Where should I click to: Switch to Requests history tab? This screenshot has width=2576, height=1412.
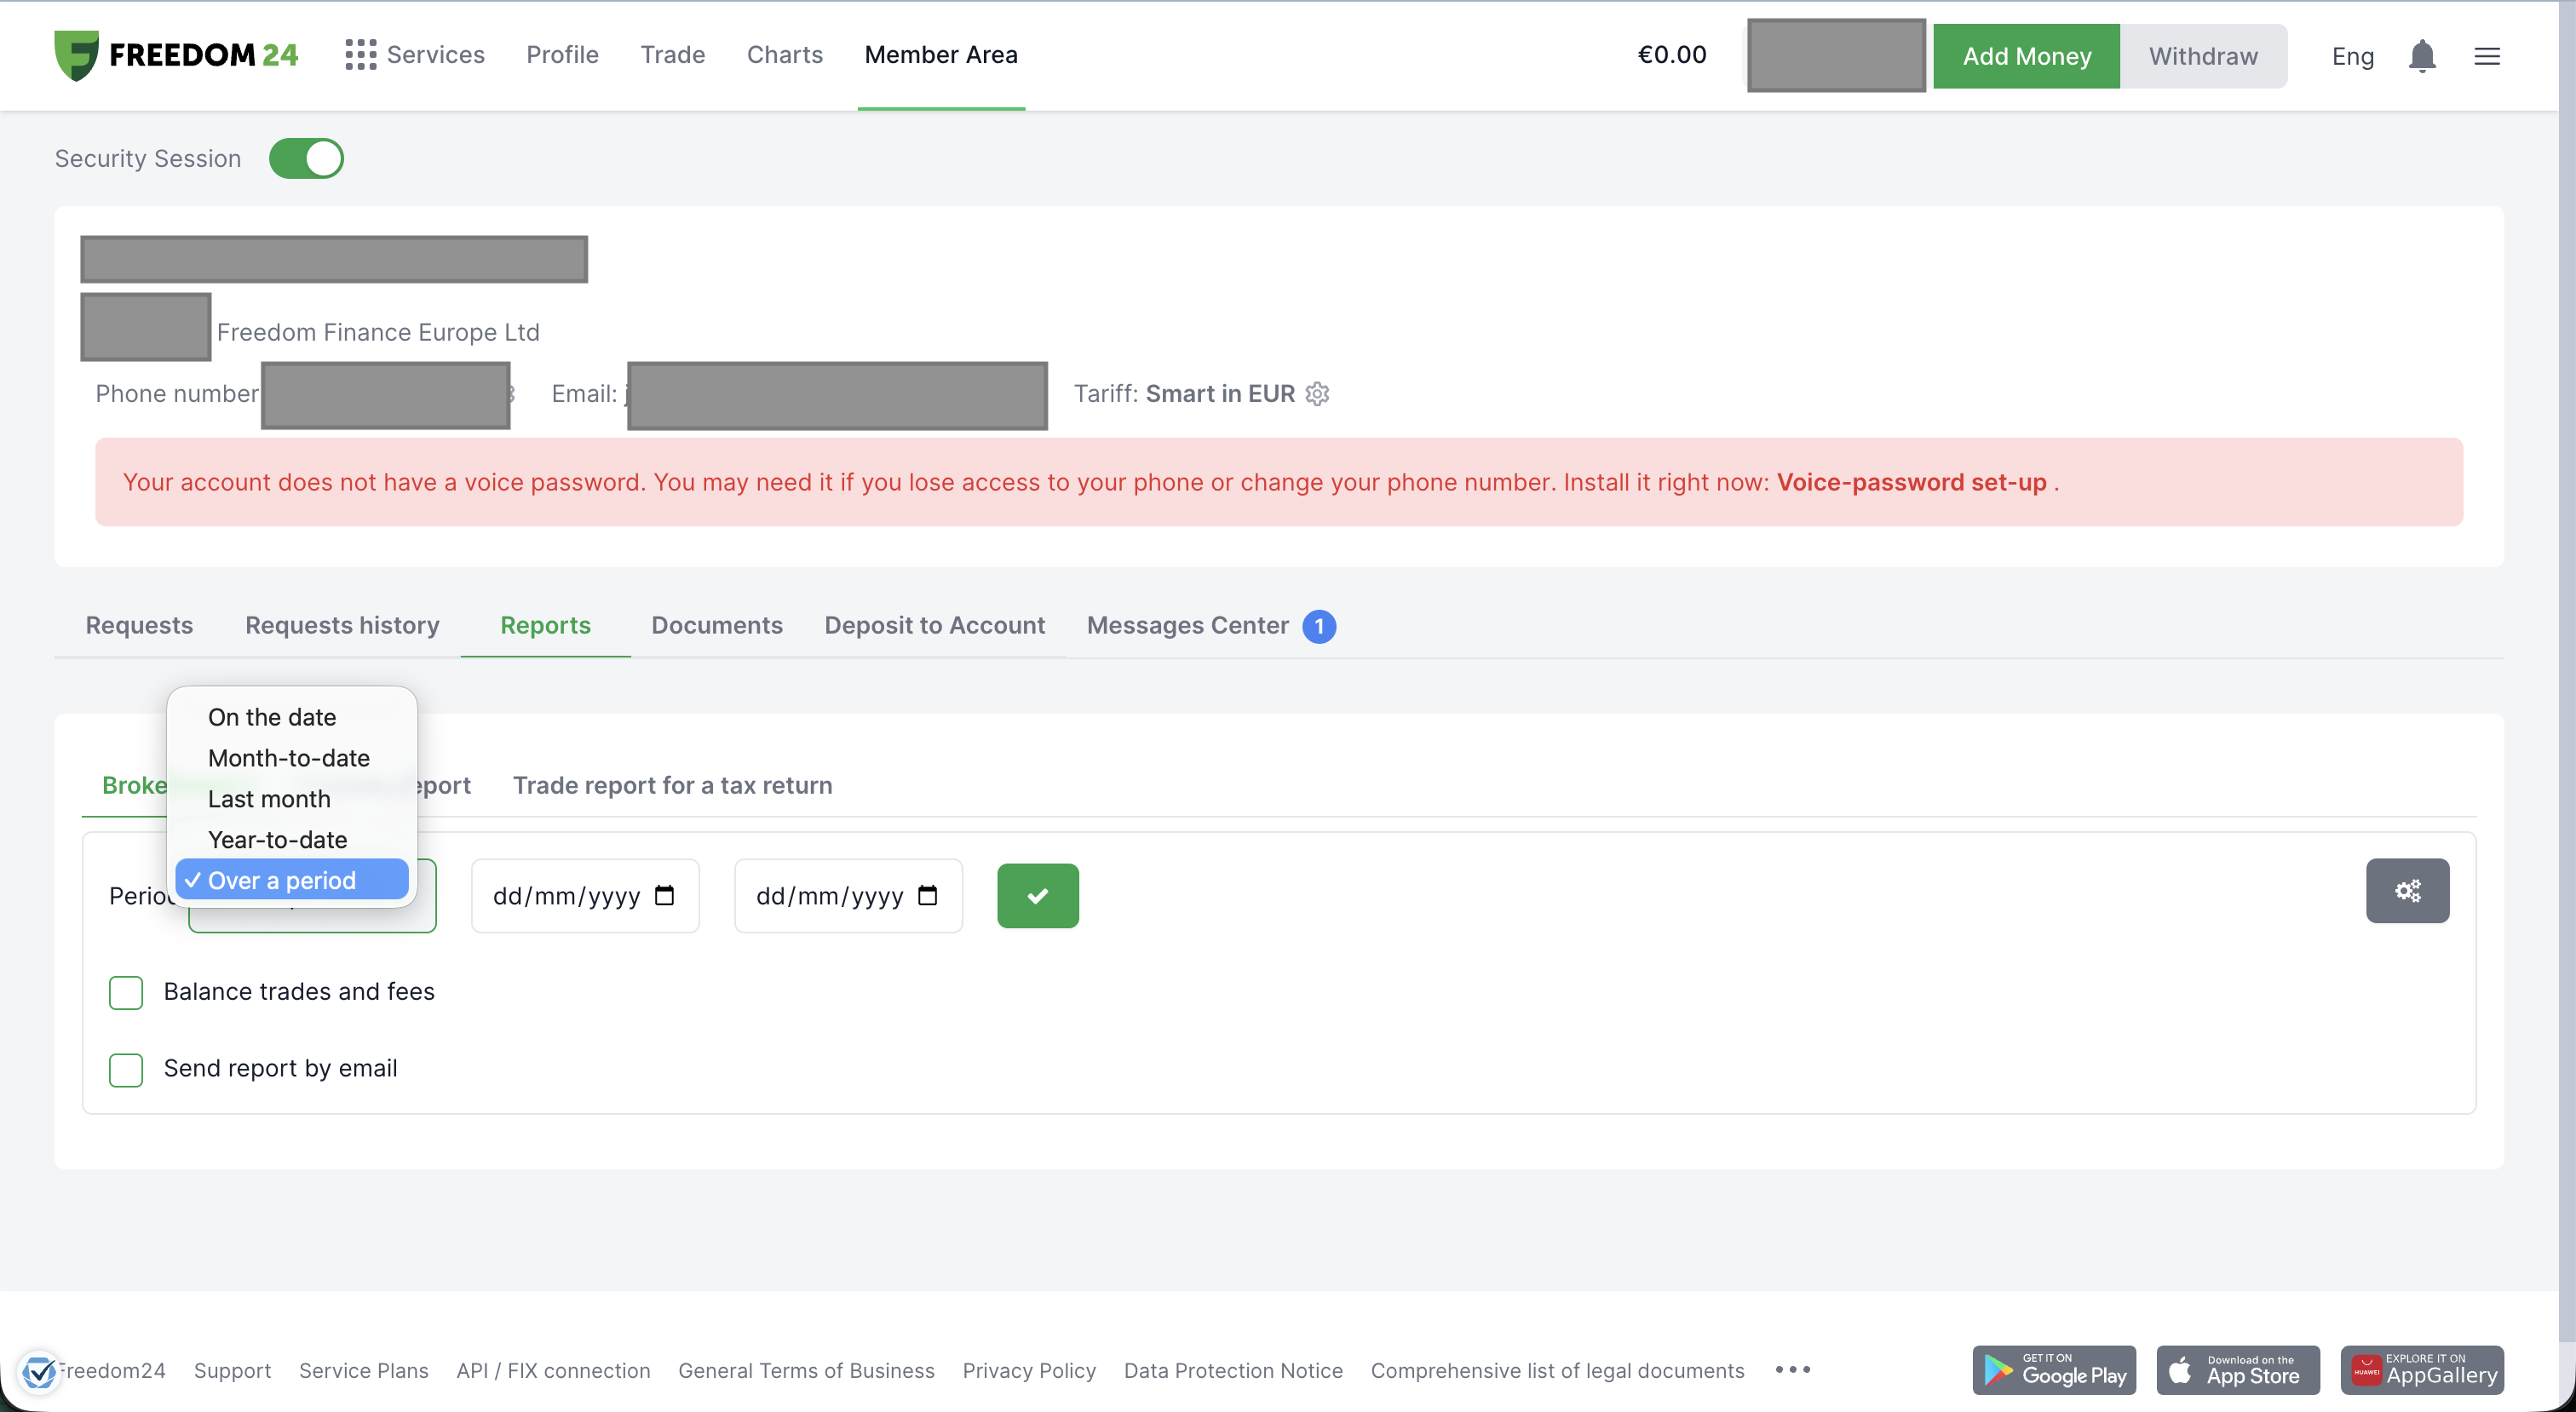342,625
